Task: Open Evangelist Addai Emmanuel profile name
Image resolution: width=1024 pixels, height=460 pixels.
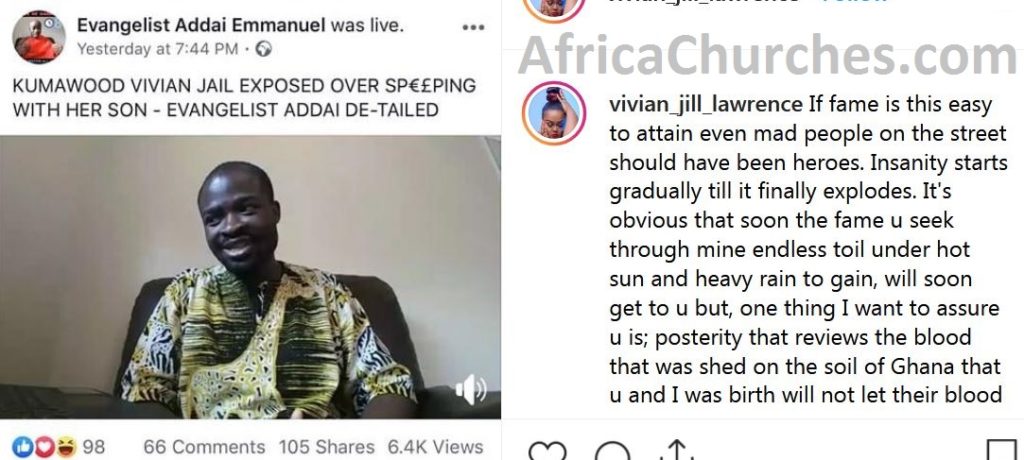Action: click(201, 25)
